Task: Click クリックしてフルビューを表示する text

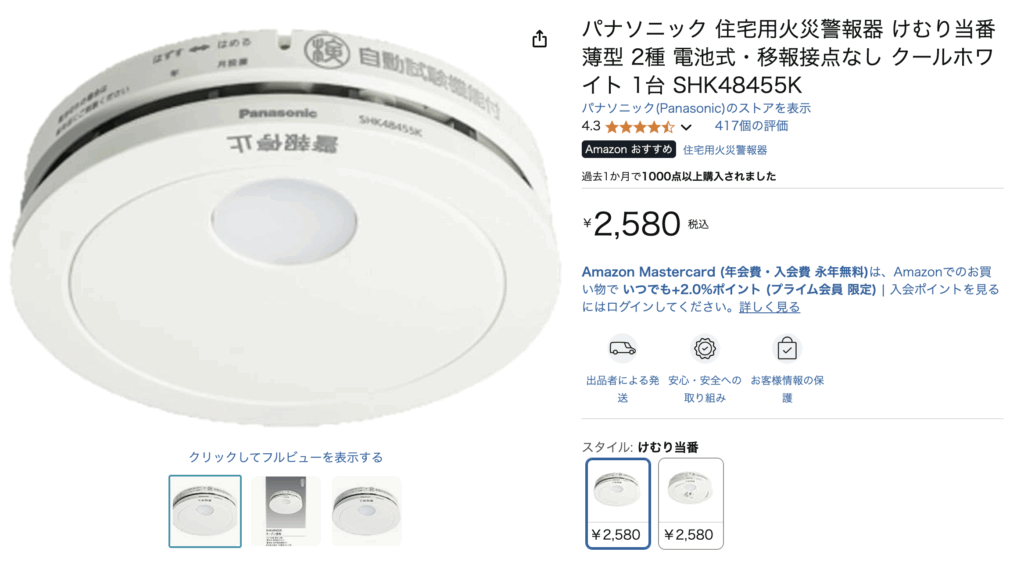Action: click(x=285, y=457)
